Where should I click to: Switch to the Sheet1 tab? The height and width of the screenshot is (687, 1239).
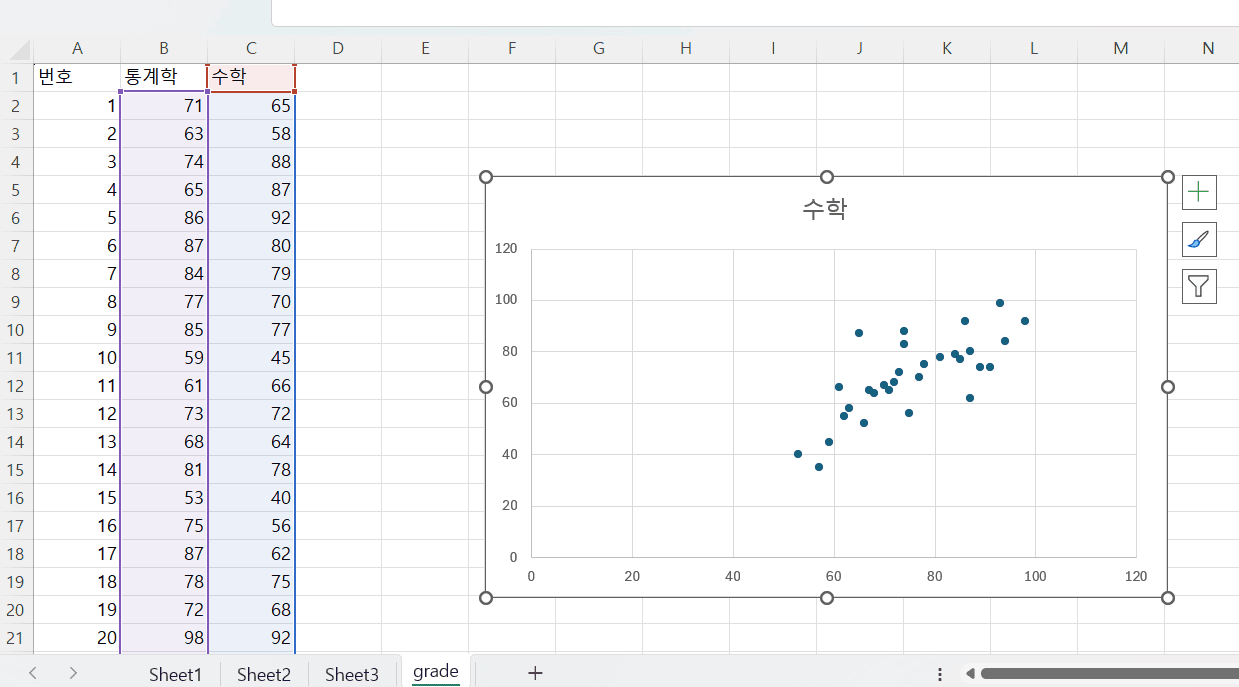tap(175, 674)
